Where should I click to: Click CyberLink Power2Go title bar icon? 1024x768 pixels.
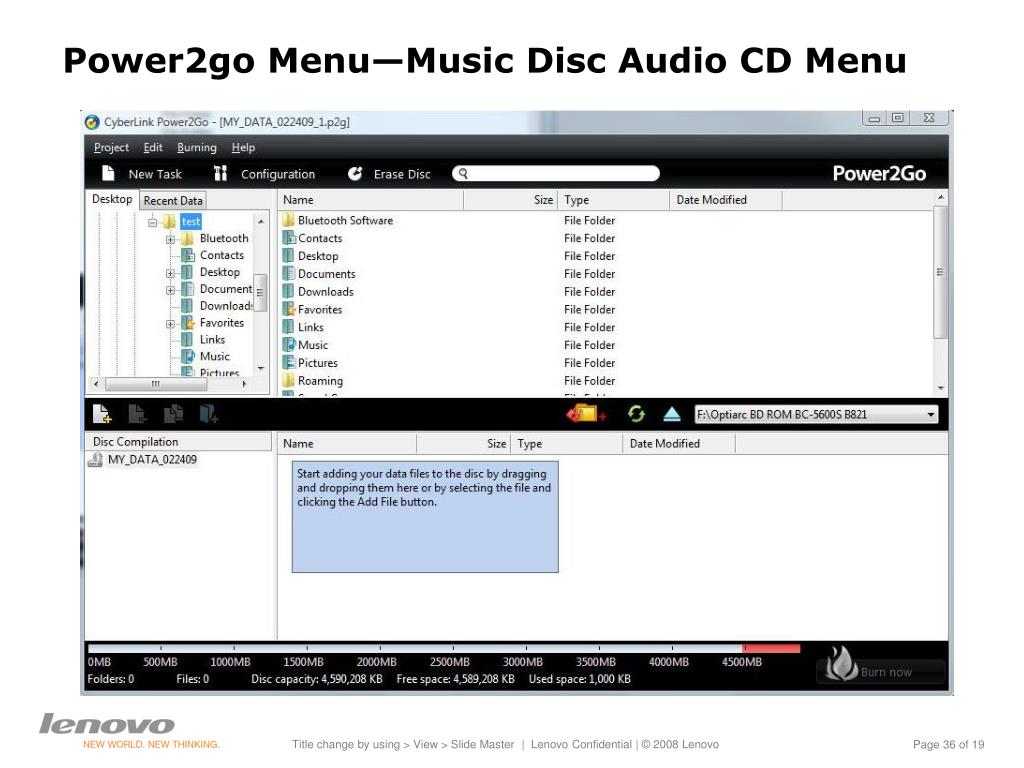tap(93, 122)
